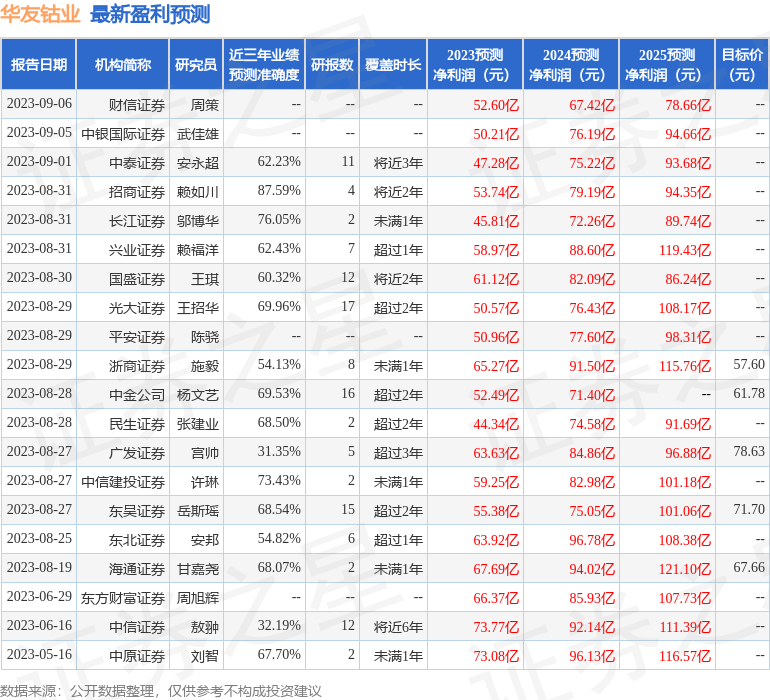Viewport: 770px width, 700px height.
Task: Click the 华友钴业 title text
Action: (40, 14)
